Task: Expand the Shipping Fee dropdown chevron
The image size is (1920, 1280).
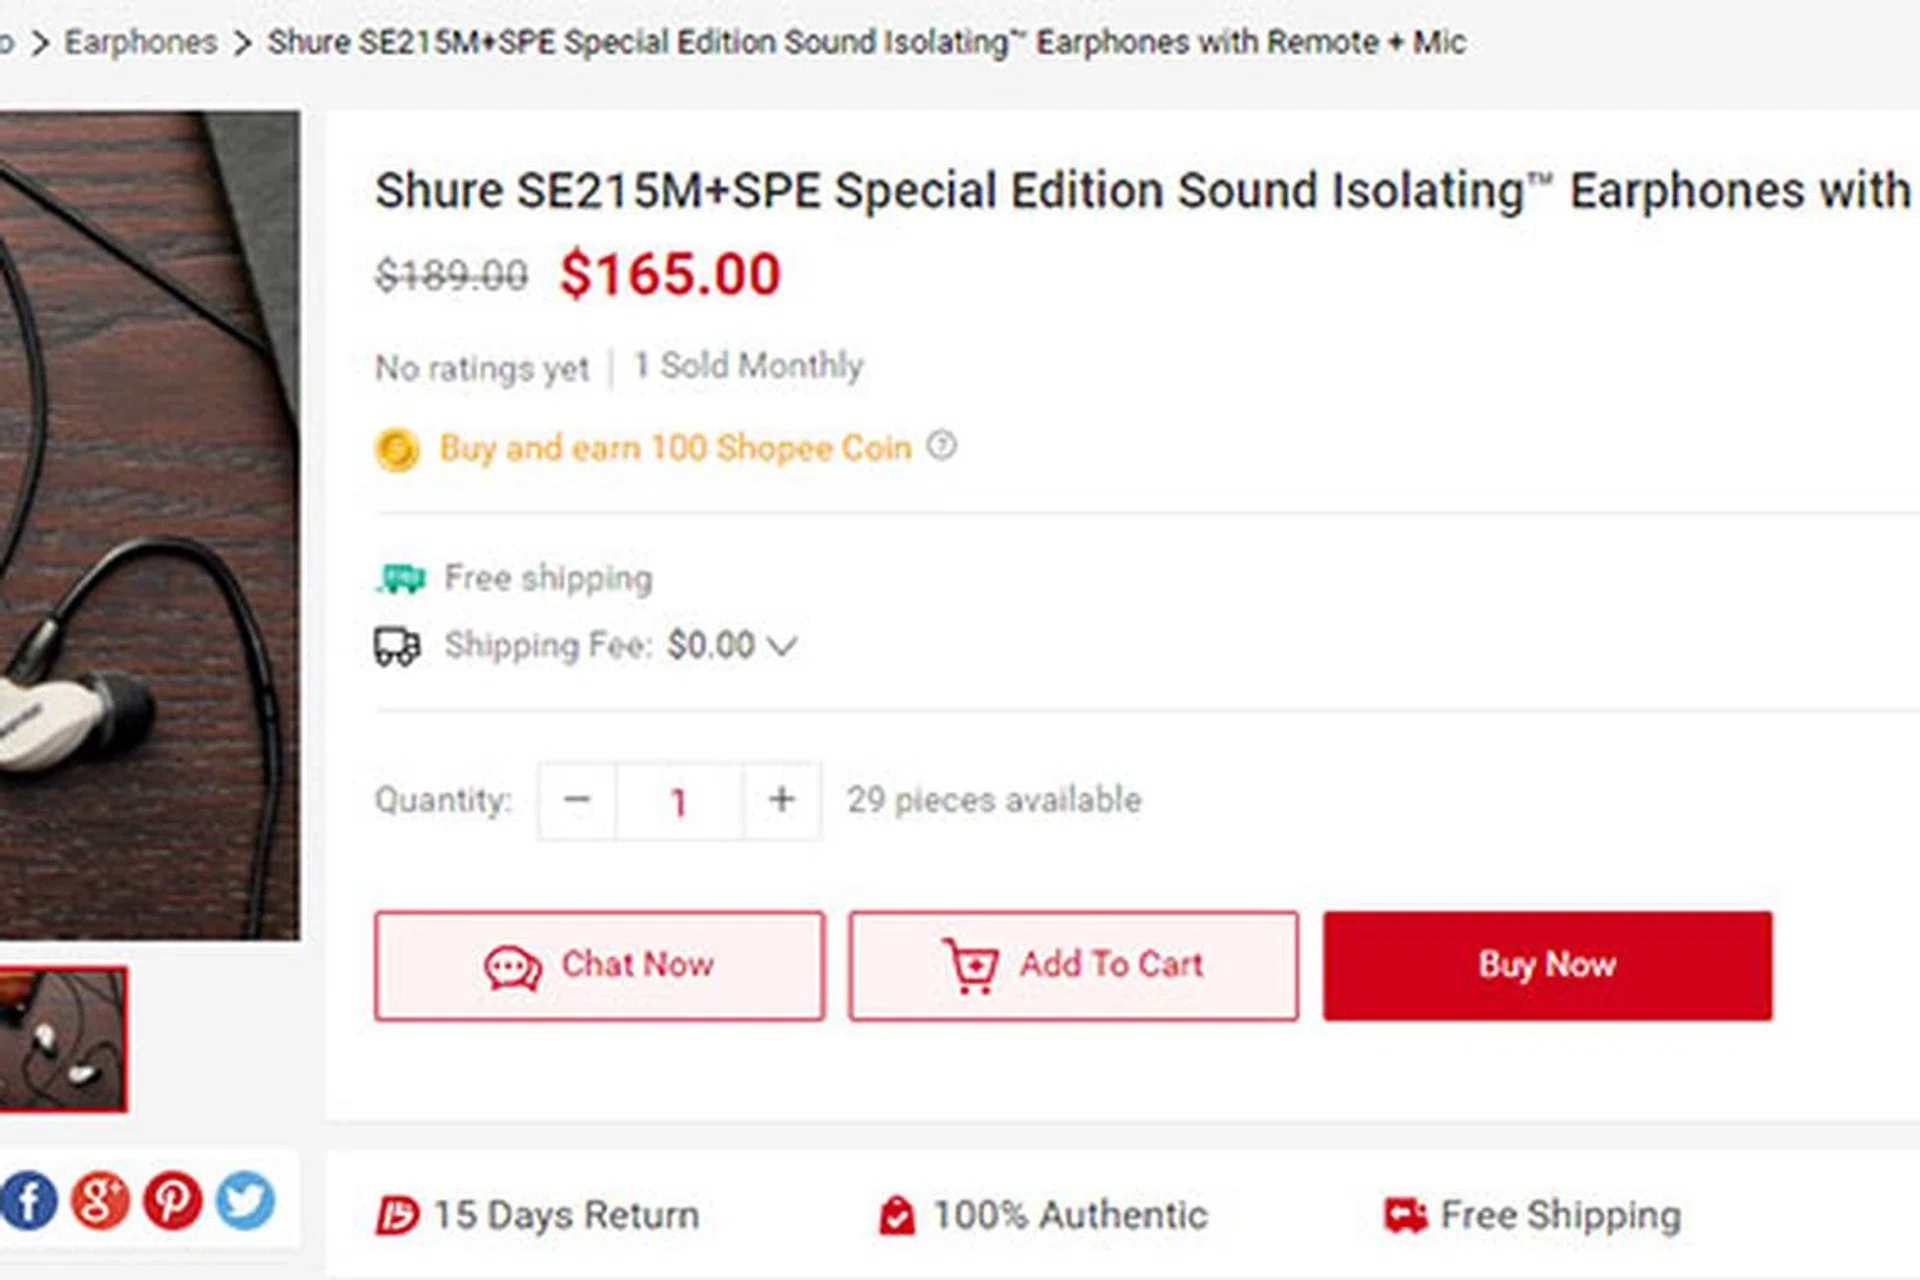Action: click(x=781, y=646)
